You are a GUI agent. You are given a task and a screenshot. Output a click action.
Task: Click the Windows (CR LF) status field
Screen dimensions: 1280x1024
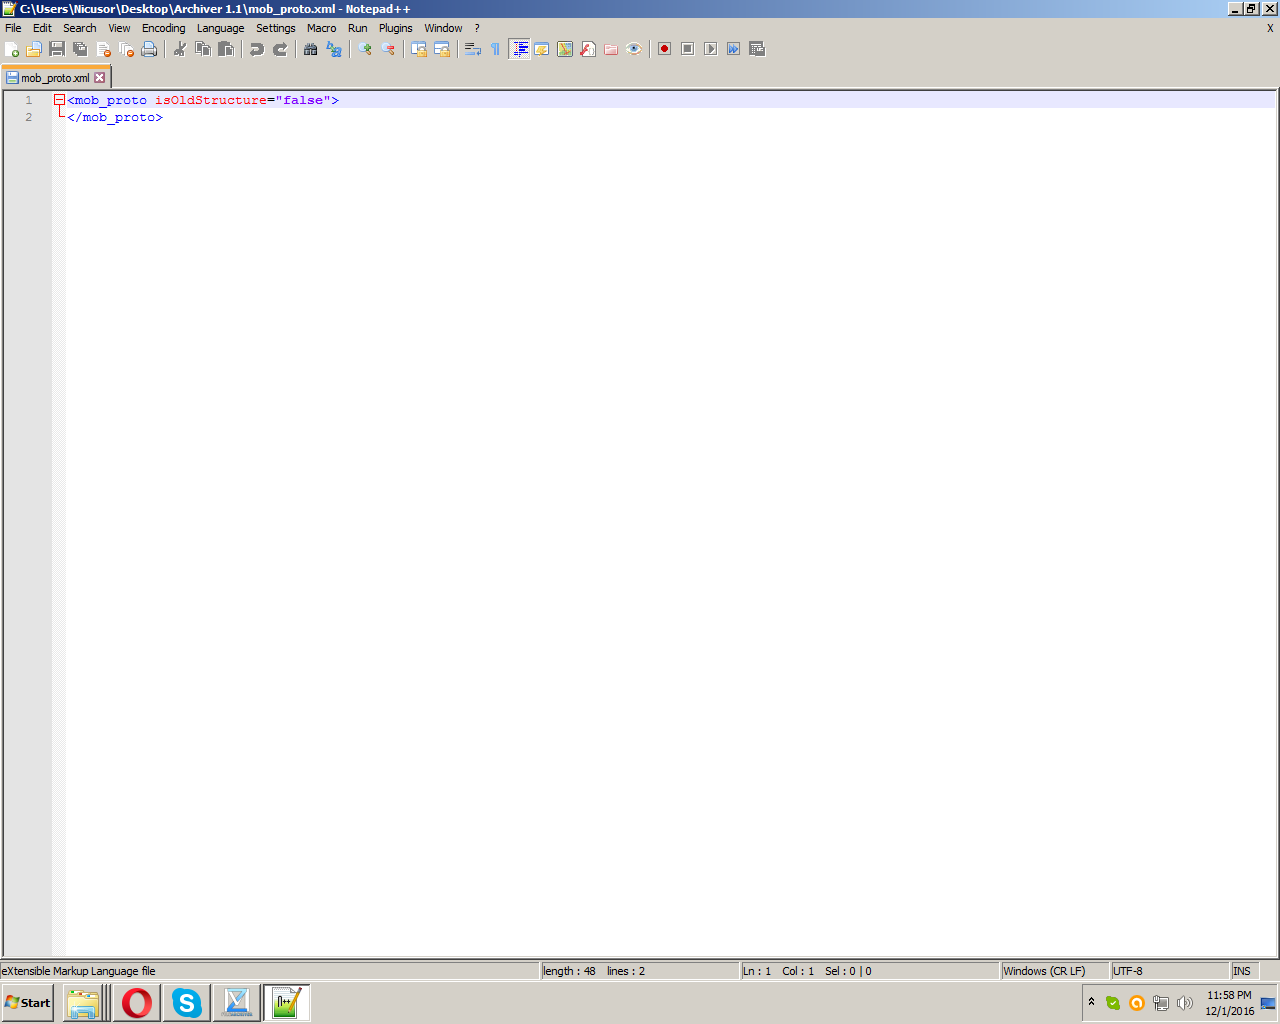[x=1055, y=971]
